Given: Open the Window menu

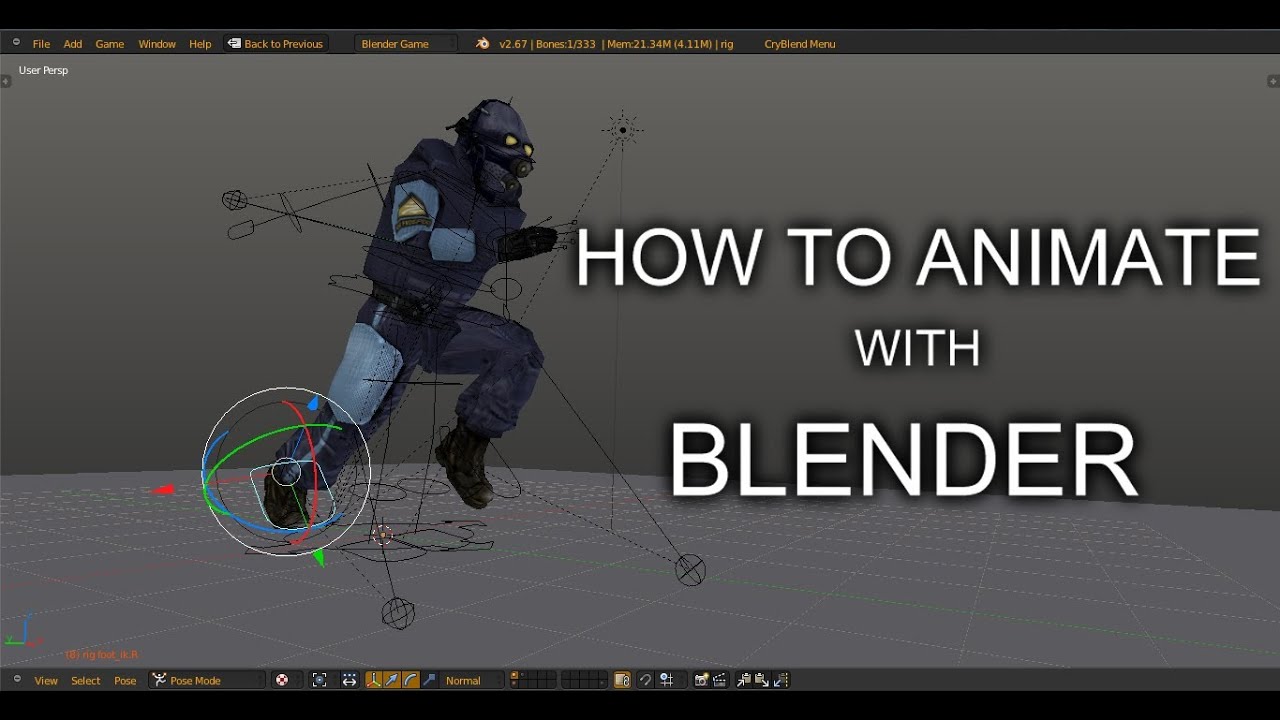Looking at the screenshot, I should (x=157, y=44).
